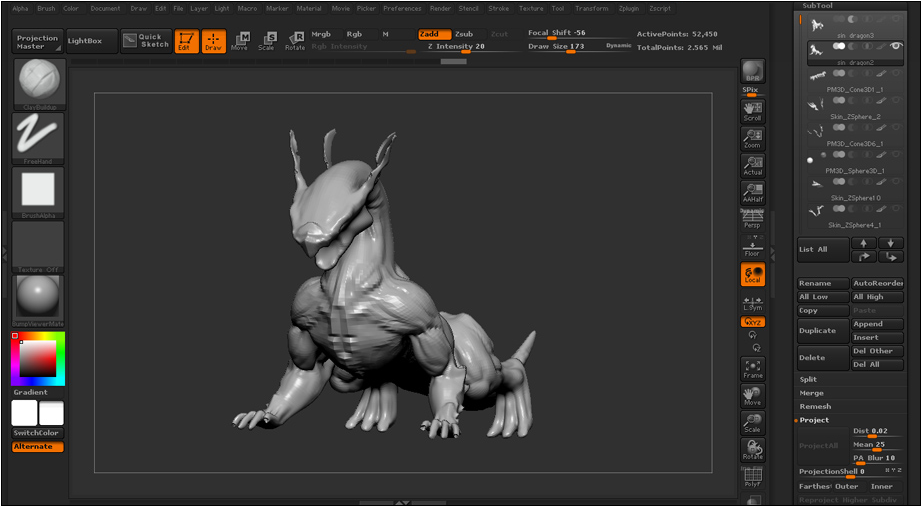
Task: Select the ClayBuildup brush thumbnail
Action: (x=38, y=84)
